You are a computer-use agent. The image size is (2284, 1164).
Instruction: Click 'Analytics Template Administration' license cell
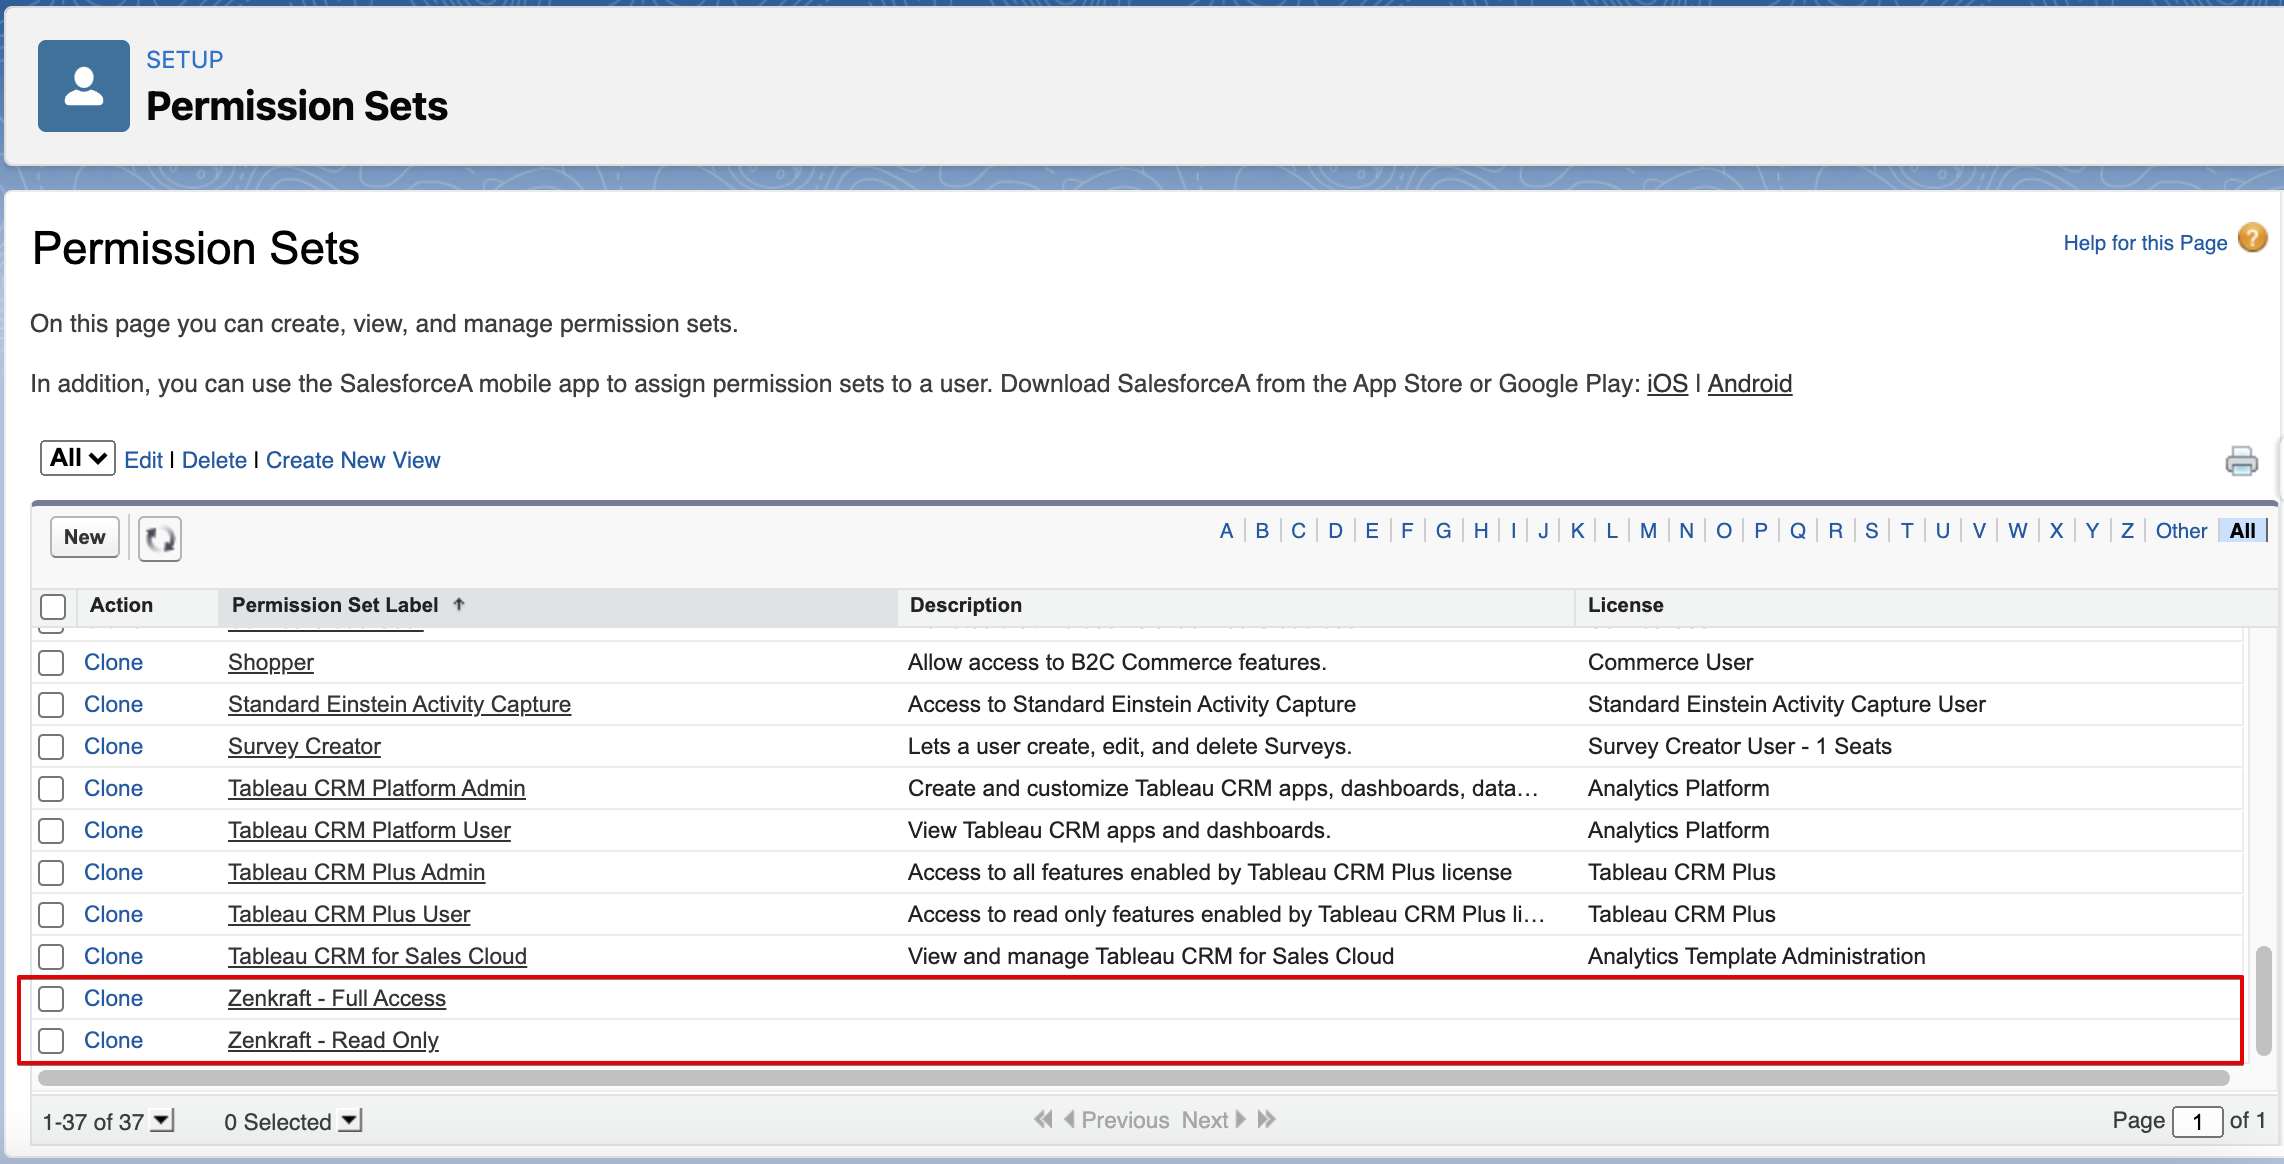(1756, 957)
